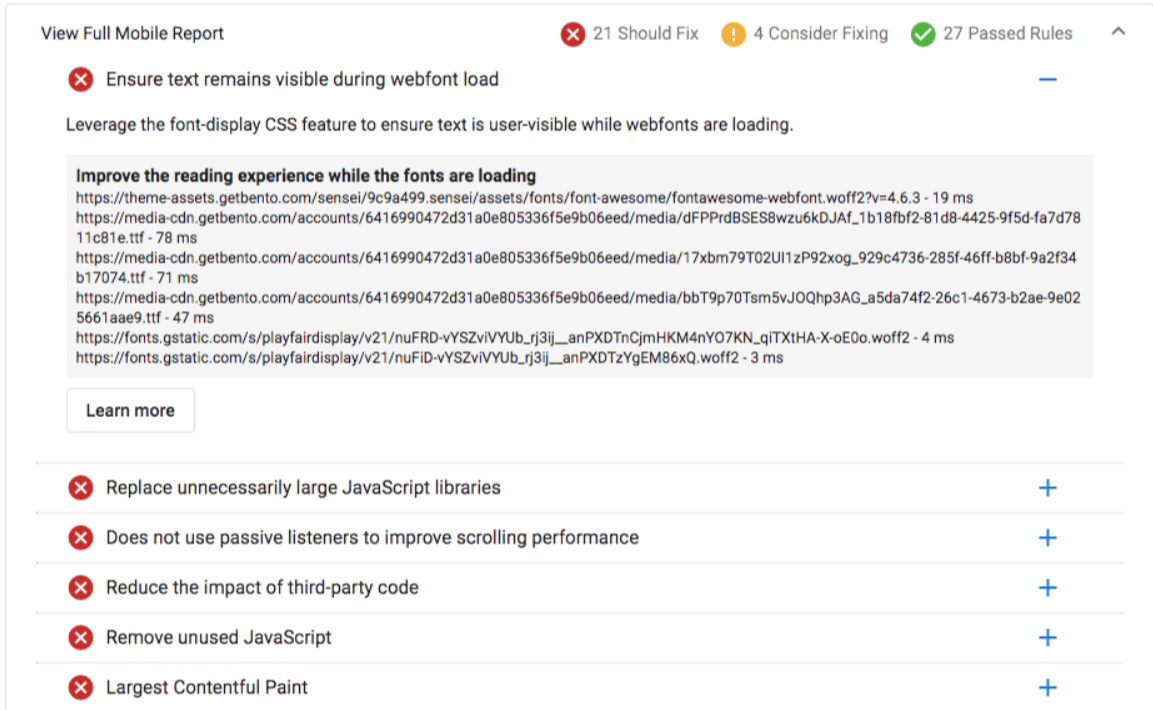Collapse the full mobile report chevron

click(x=1118, y=31)
